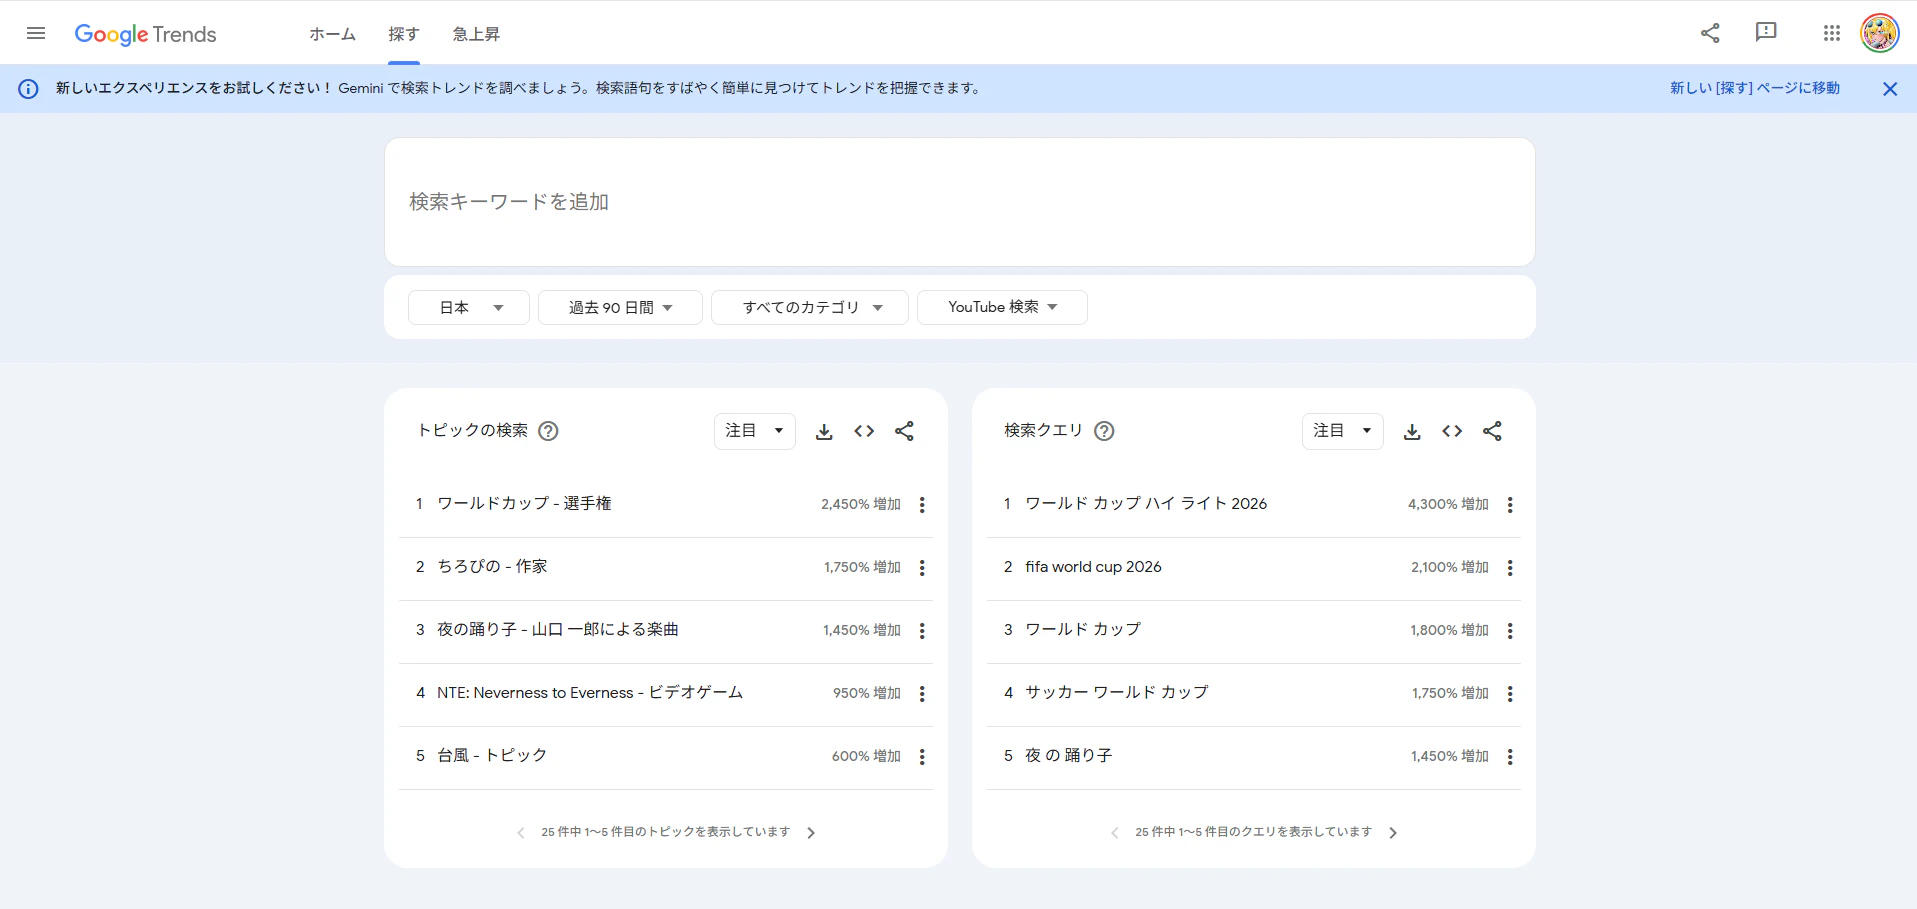Open 注目 sort dropdown in トピックの検索
Viewport: 1917px width, 909px height.
(x=755, y=431)
